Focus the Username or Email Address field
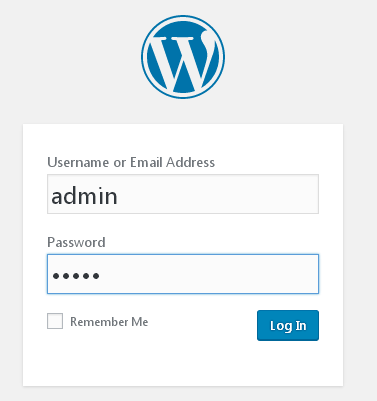 point(183,194)
